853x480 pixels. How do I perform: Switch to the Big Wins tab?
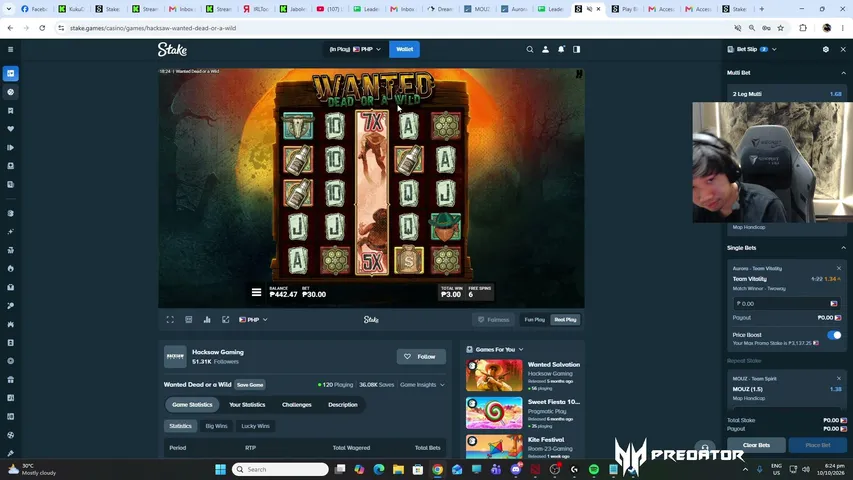pos(216,426)
